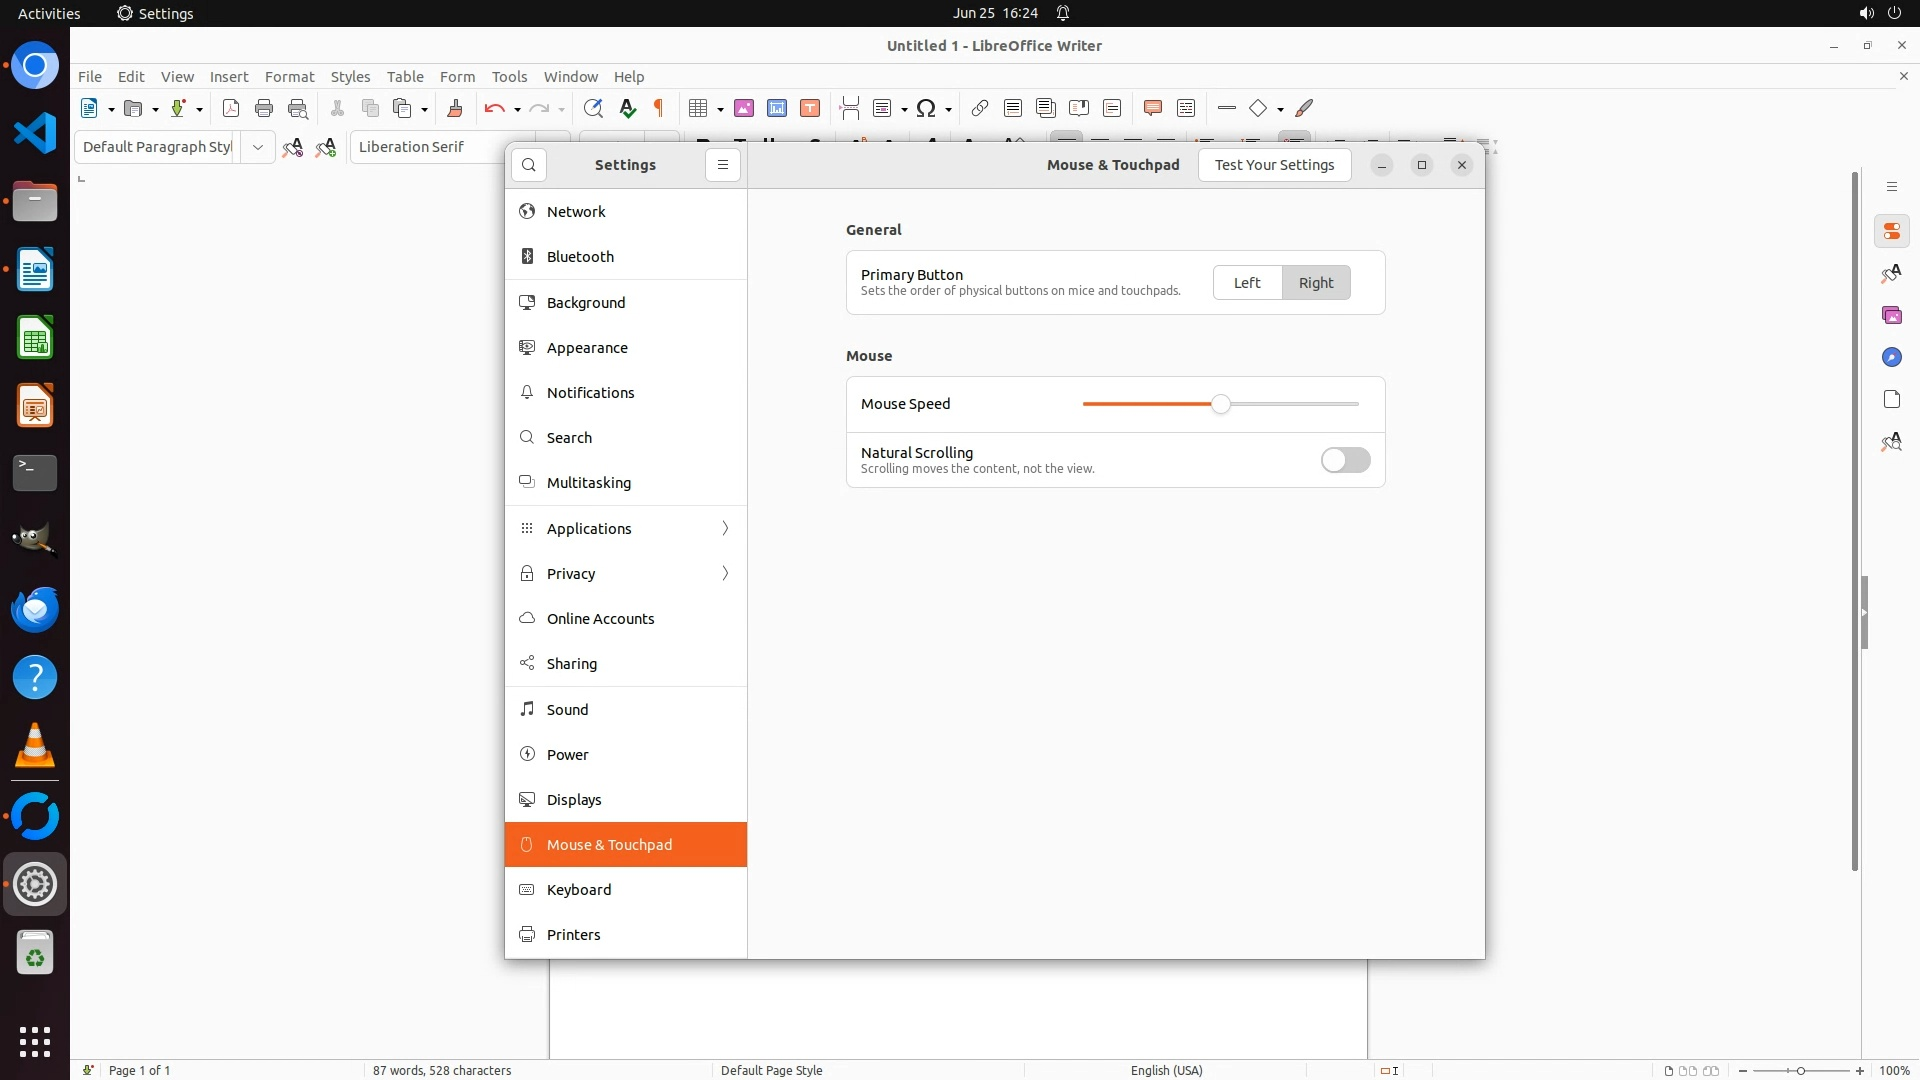Click Export as PDF toolbar icon
The width and height of the screenshot is (1920, 1080).
pos(231,108)
